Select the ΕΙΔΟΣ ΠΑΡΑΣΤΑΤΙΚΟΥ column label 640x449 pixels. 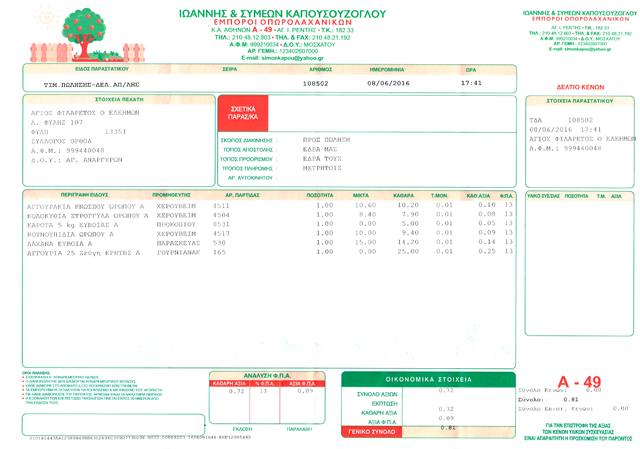(102, 69)
